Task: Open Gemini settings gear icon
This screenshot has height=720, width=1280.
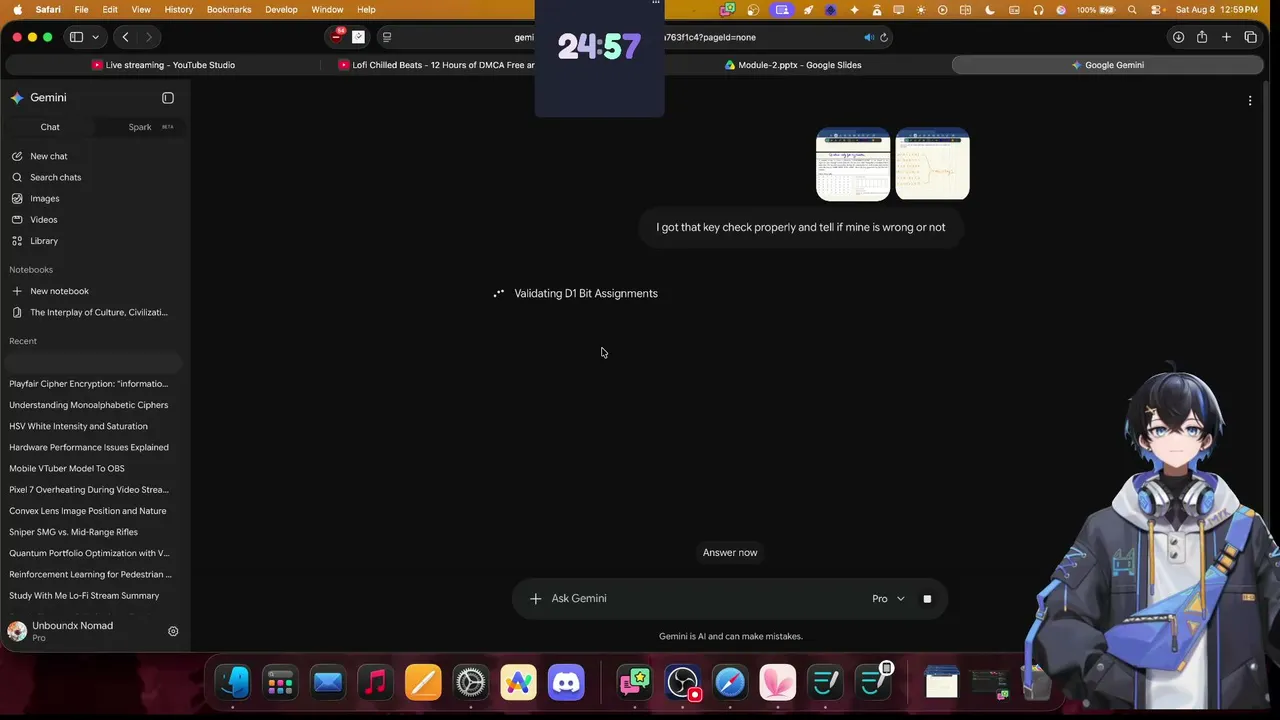Action: coord(173,631)
